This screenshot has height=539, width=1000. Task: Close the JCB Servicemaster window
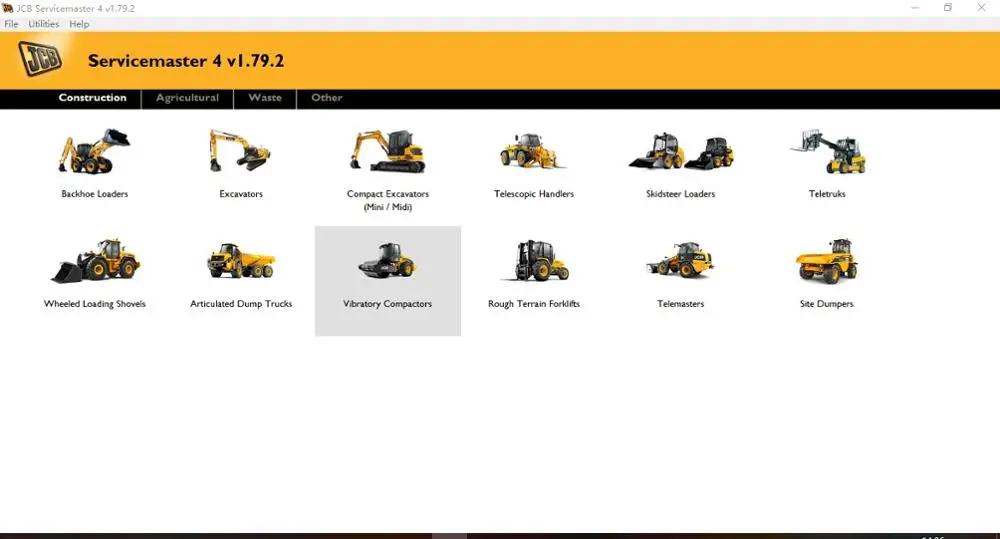[x=982, y=8]
